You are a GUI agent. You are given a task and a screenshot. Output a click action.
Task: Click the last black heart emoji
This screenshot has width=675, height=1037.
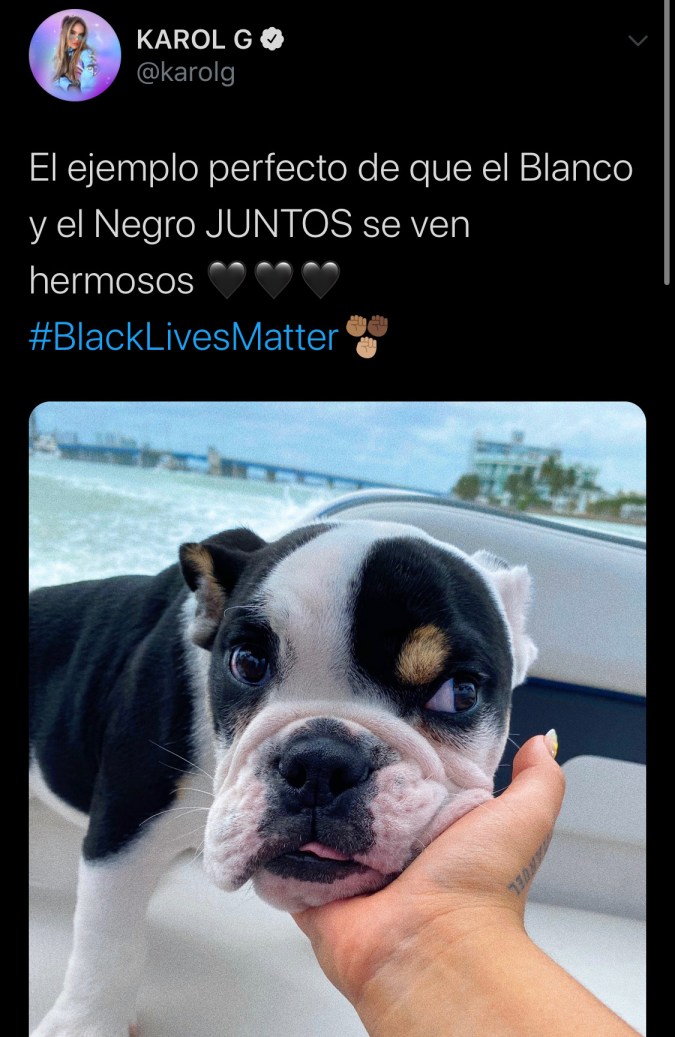pos(321,280)
